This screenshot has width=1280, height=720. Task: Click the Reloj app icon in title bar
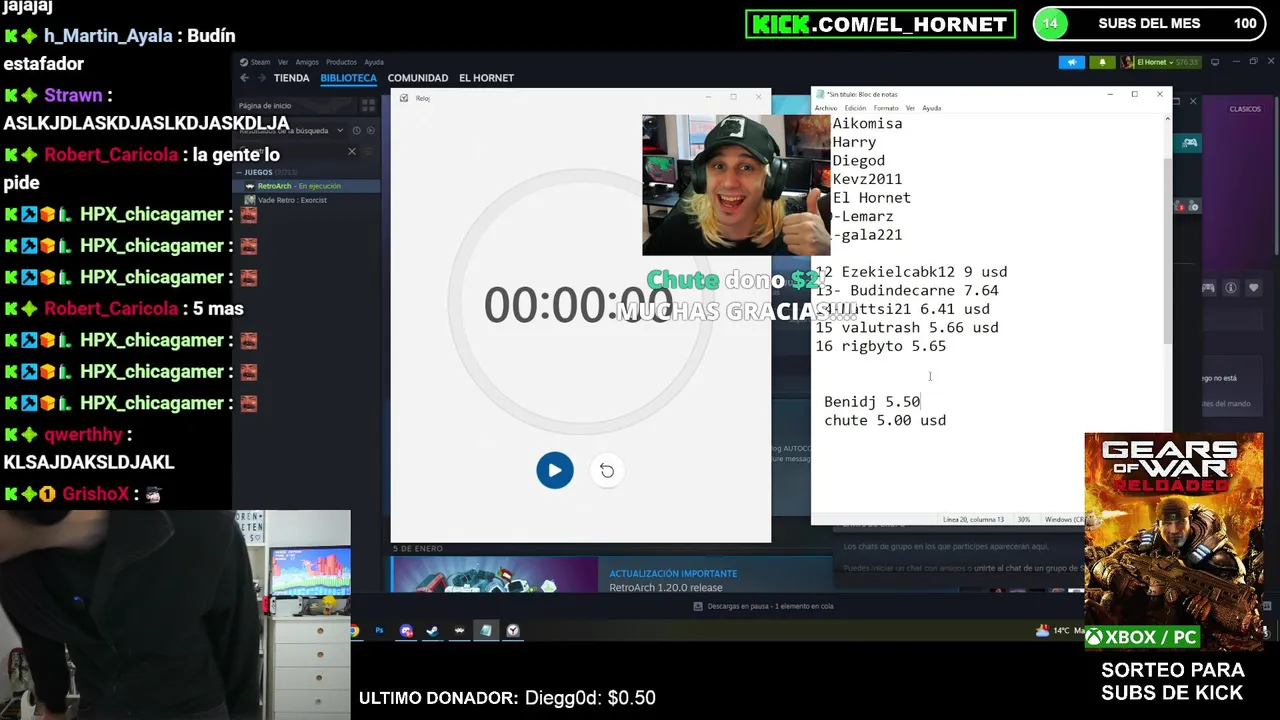[x=404, y=98]
